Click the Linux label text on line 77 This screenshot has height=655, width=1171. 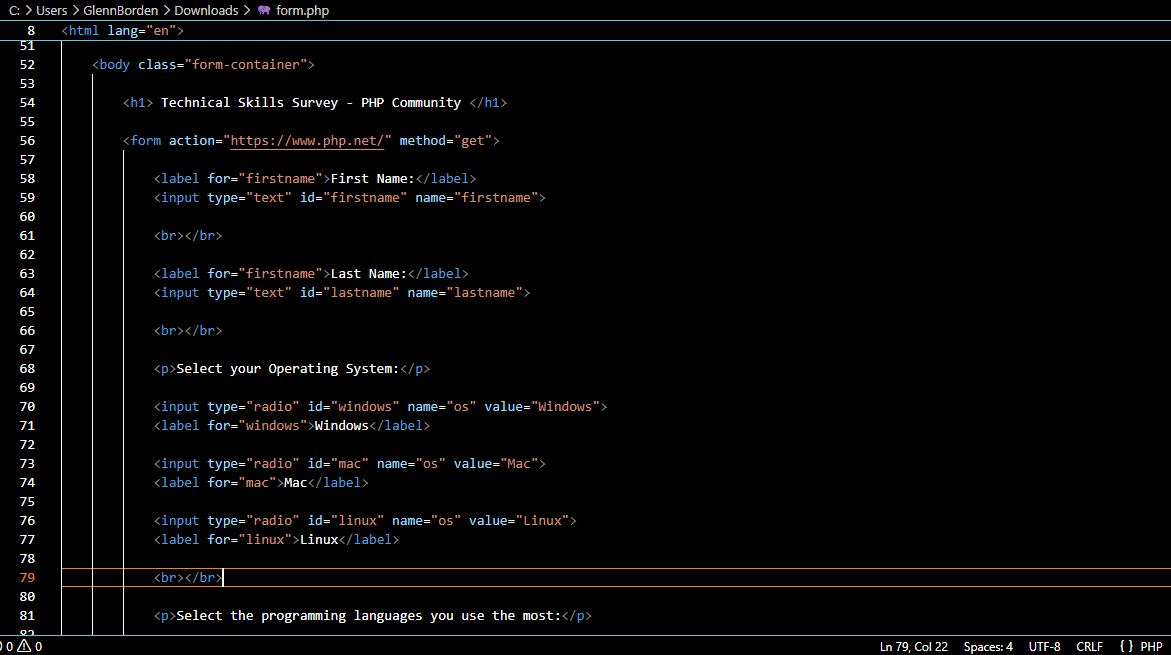point(319,539)
